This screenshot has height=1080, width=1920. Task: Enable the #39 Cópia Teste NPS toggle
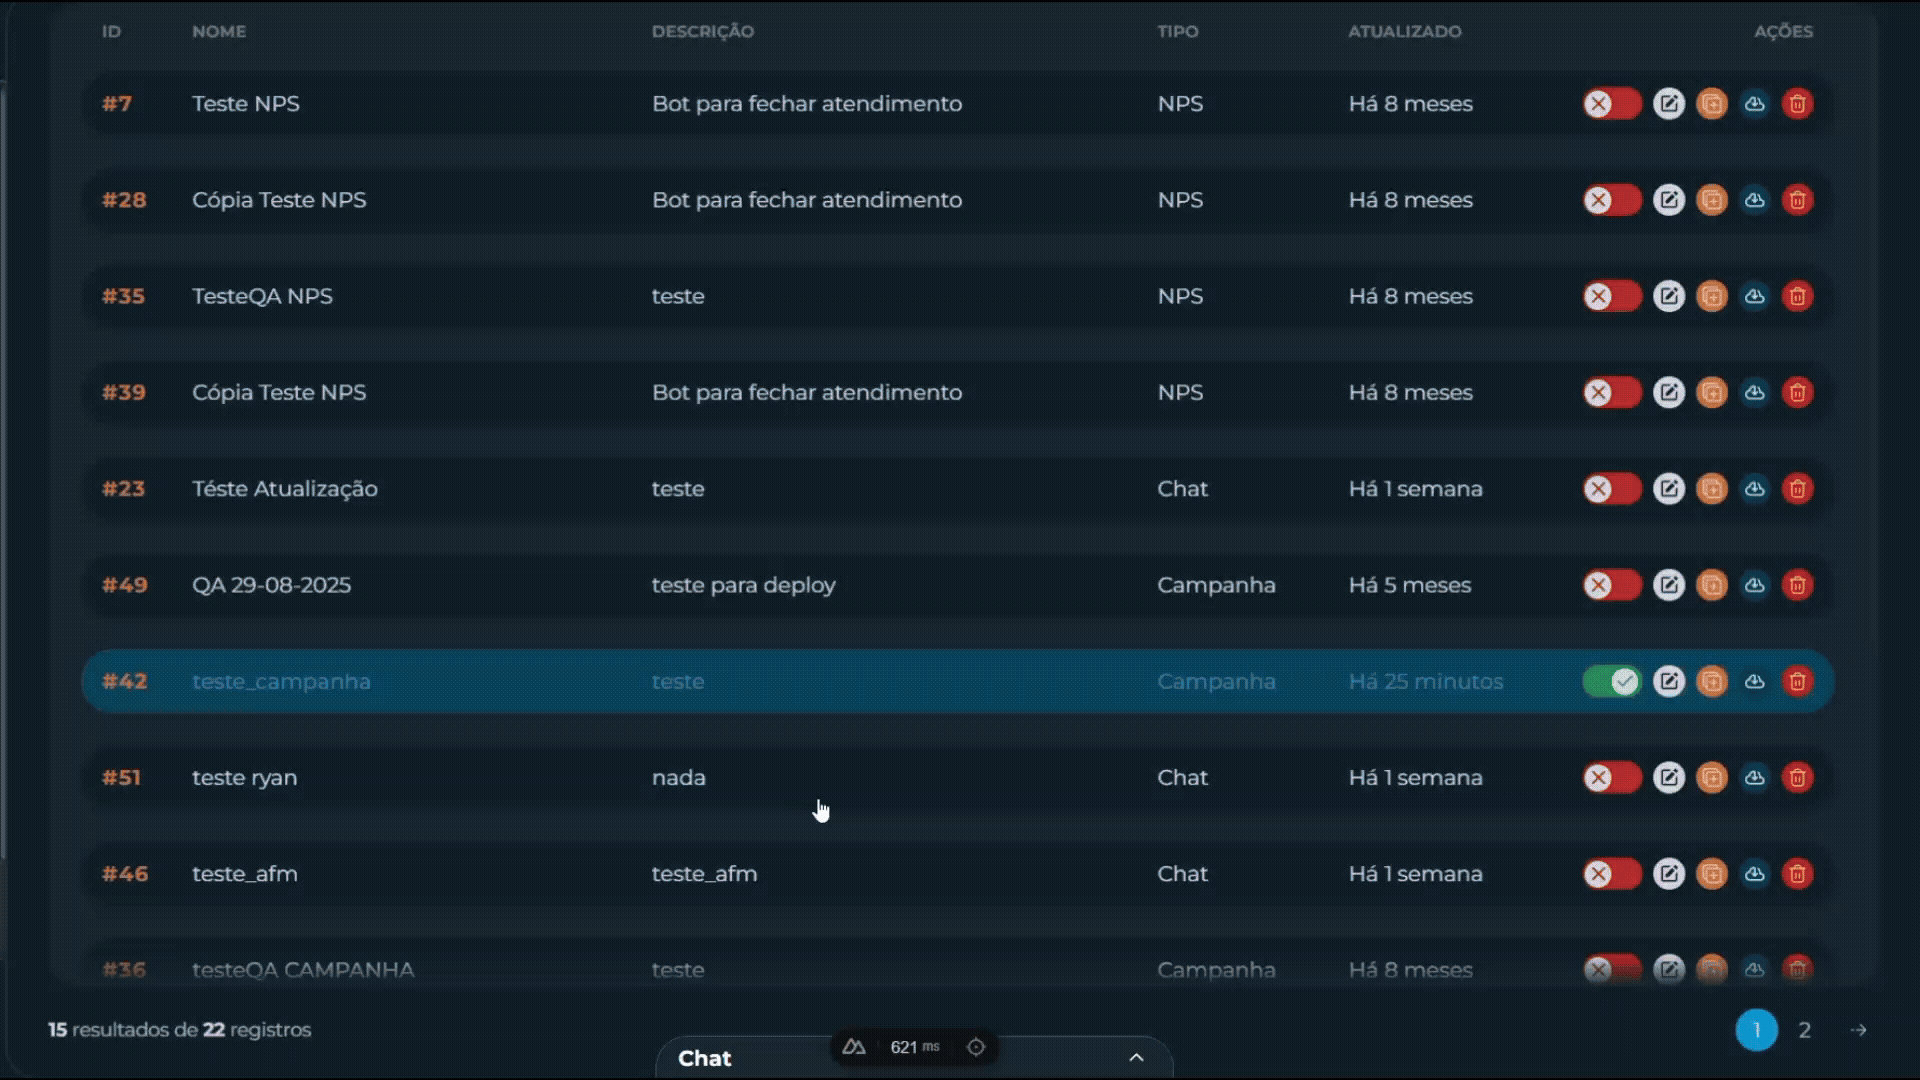tap(1612, 392)
